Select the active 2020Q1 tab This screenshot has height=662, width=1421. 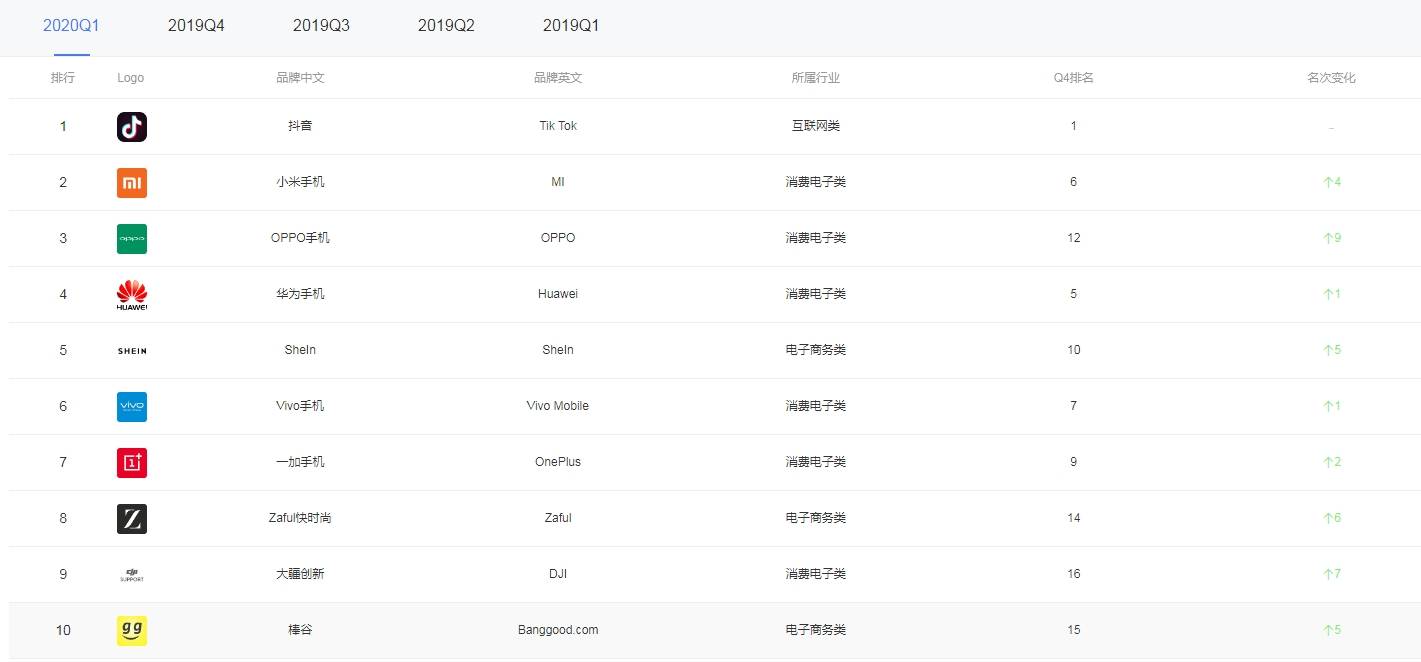[x=71, y=26]
